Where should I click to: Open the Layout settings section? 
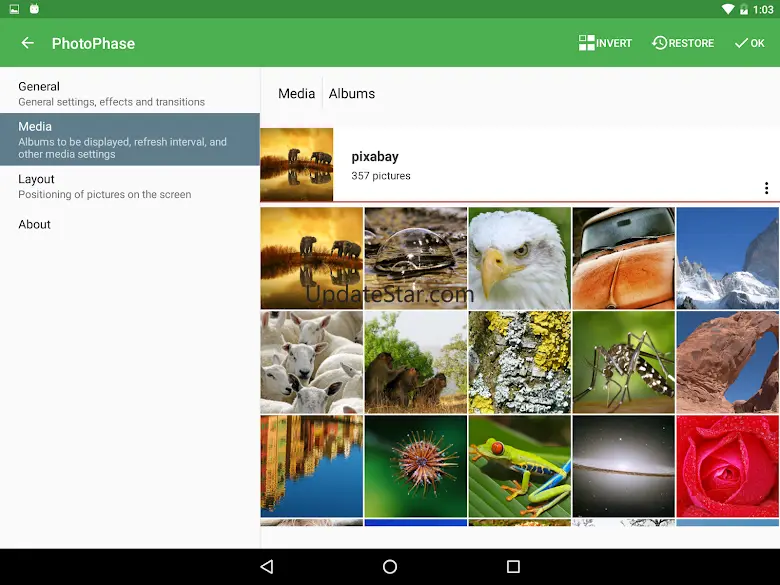click(x=130, y=186)
